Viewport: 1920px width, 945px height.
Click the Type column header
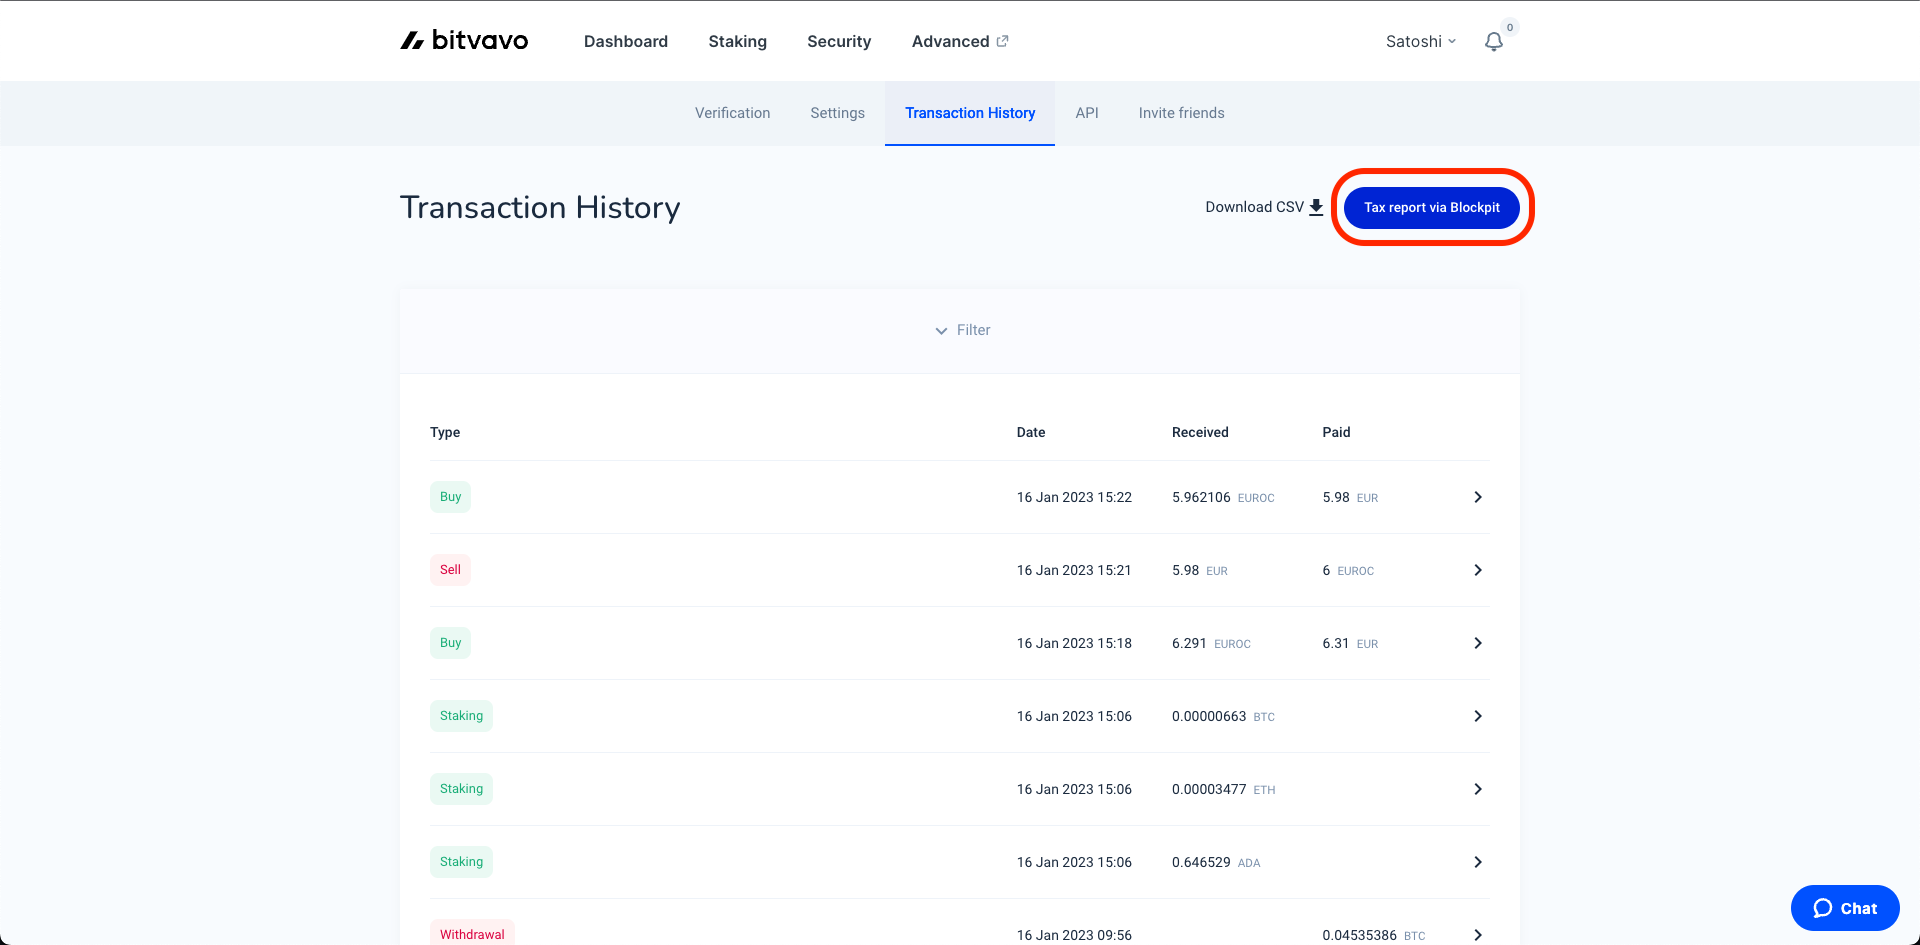click(445, 432)
